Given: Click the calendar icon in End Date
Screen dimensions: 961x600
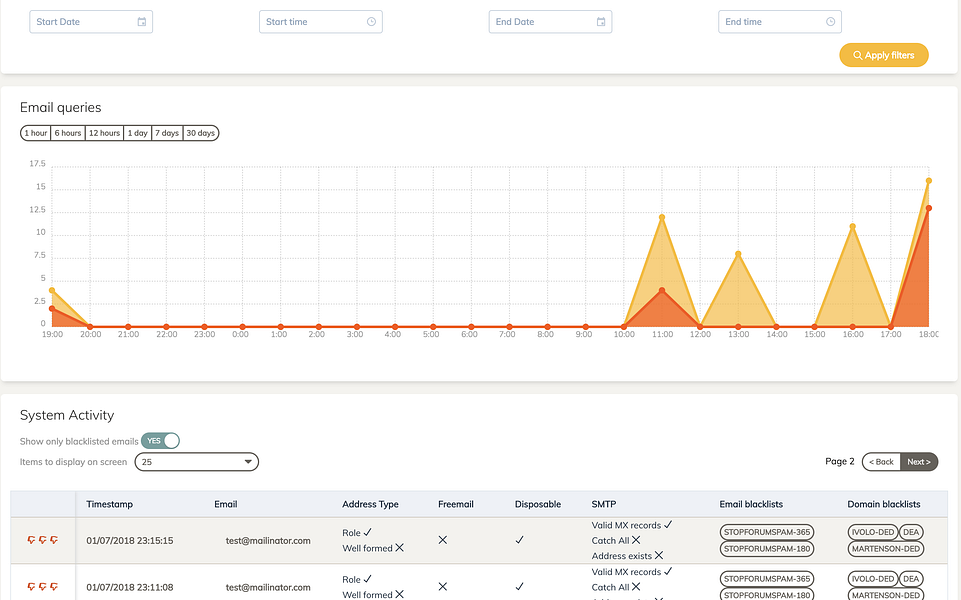Looking at the screenshot, I should coord(601,22).
